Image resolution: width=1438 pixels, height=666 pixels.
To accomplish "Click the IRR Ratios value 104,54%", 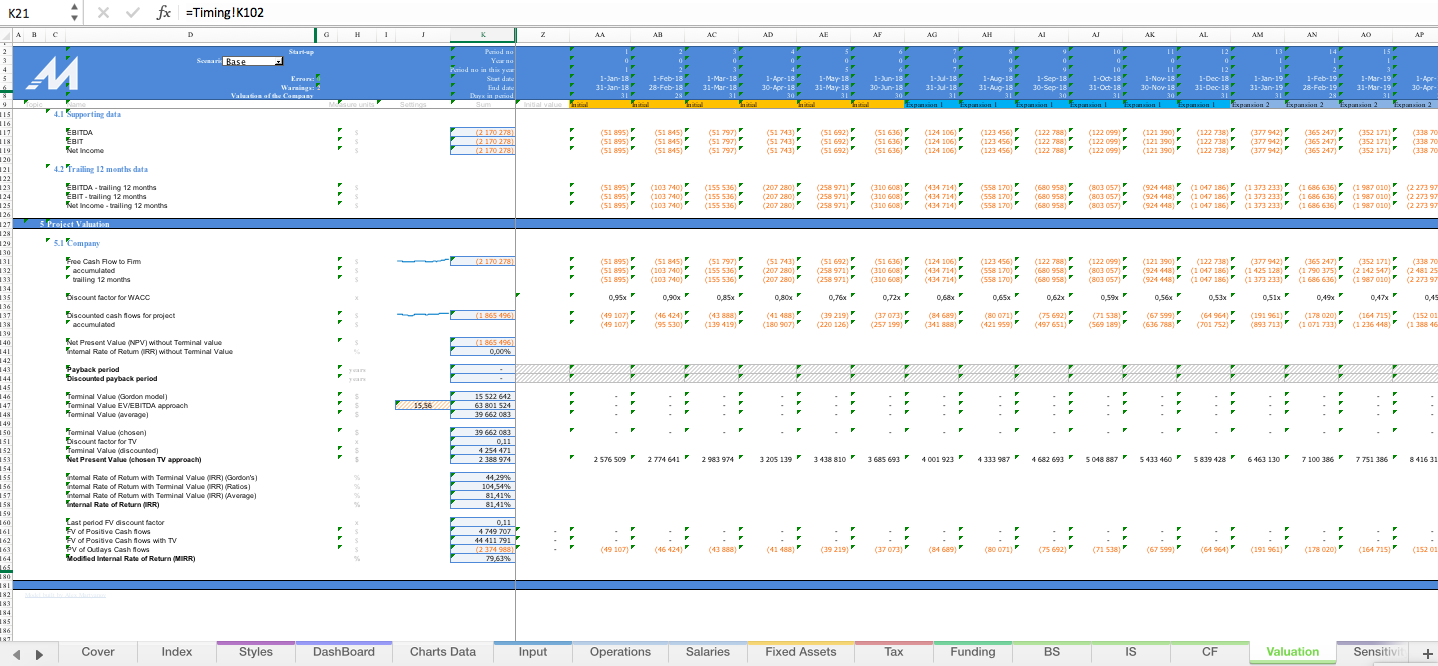I will click(x=483, y=487).
